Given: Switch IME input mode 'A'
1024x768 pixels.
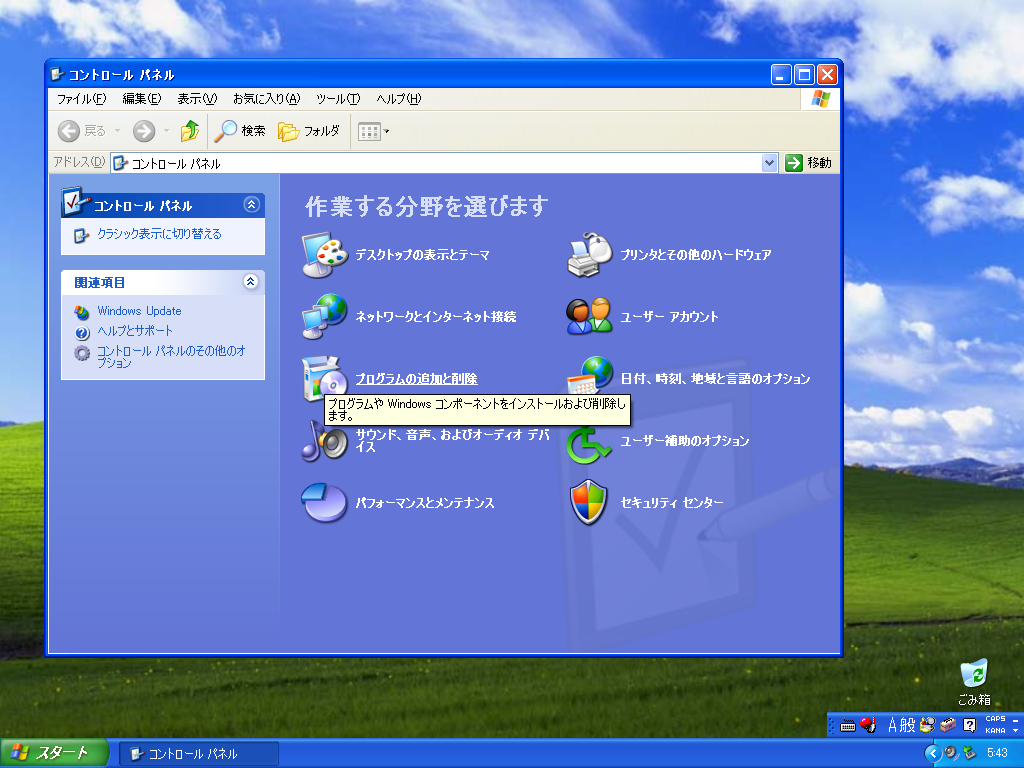Looking at the screenshot, I should point(892,725).
